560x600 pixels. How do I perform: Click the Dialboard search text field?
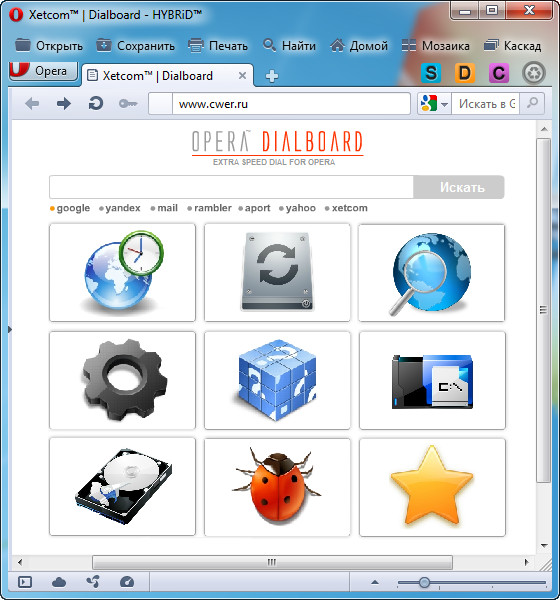231,187
